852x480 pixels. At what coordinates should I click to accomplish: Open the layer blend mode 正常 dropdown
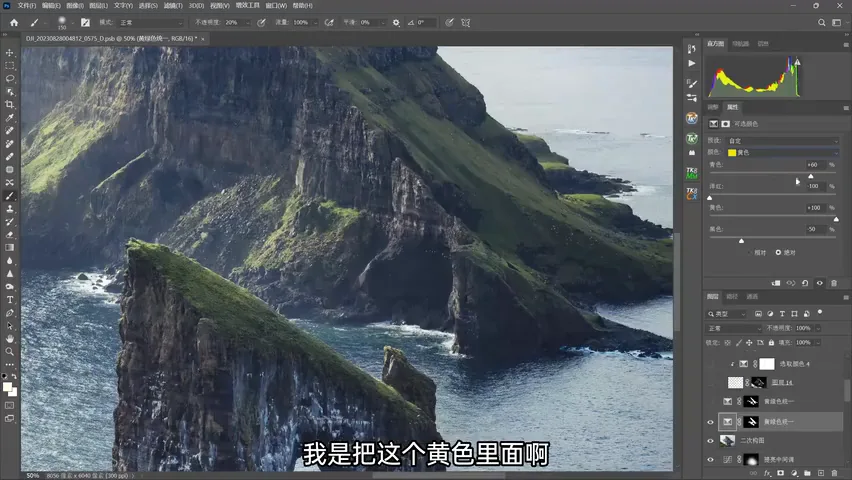[x=735, y=328]
